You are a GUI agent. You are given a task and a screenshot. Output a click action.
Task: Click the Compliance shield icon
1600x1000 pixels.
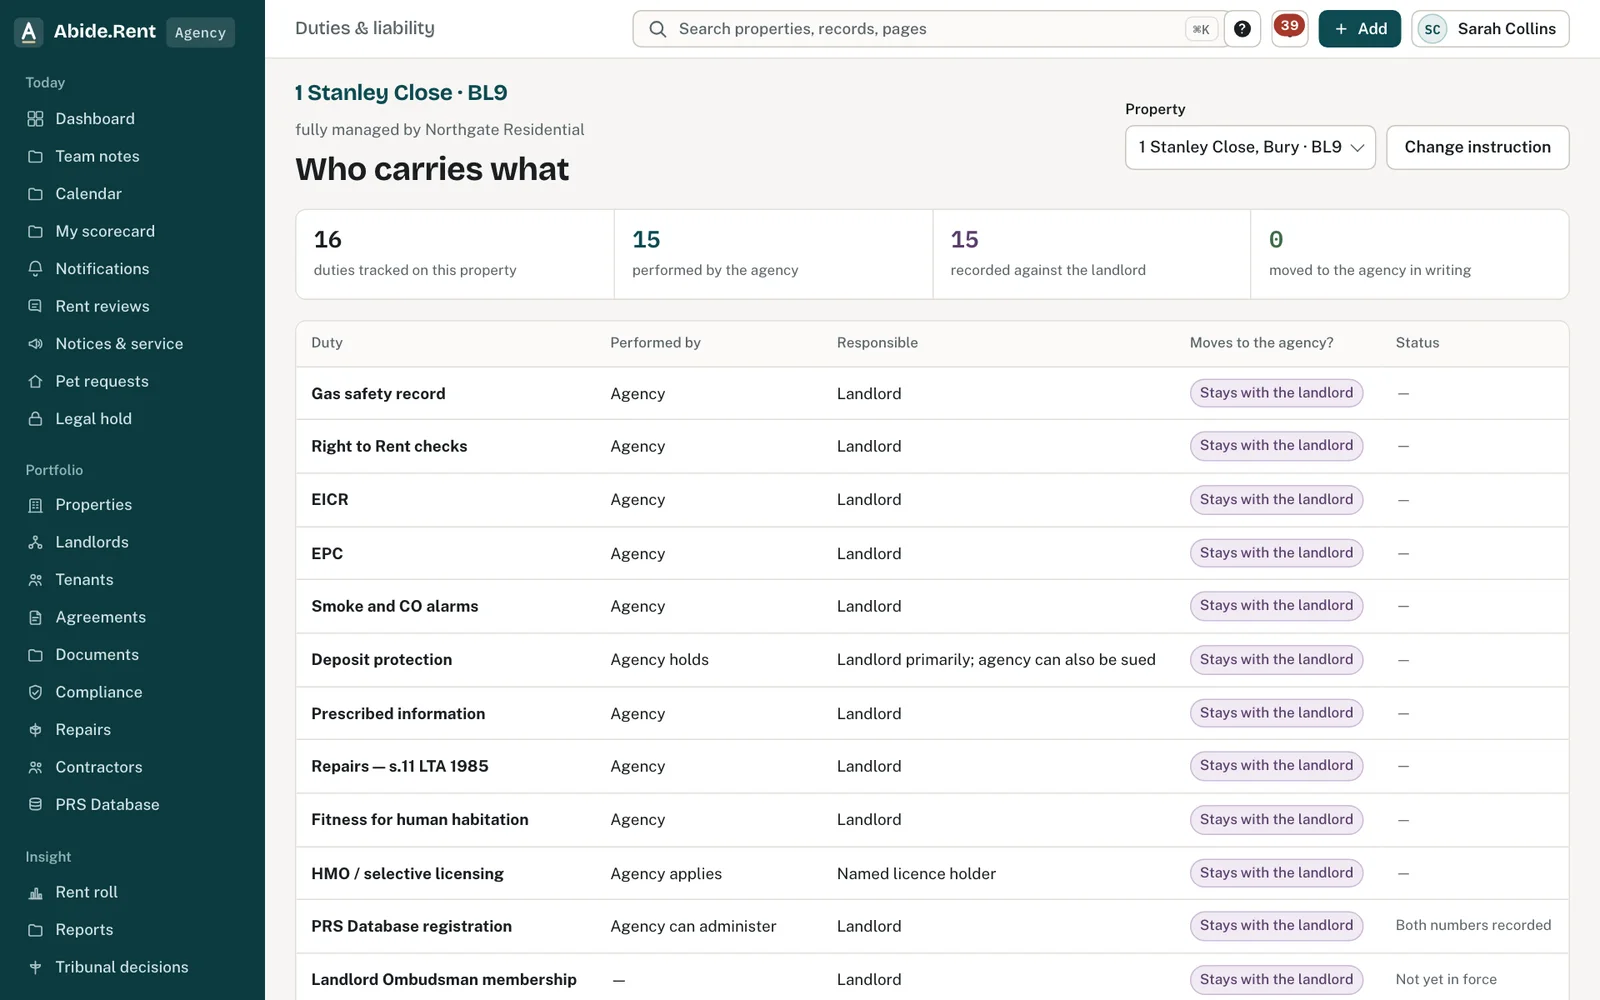pos(35,692)
